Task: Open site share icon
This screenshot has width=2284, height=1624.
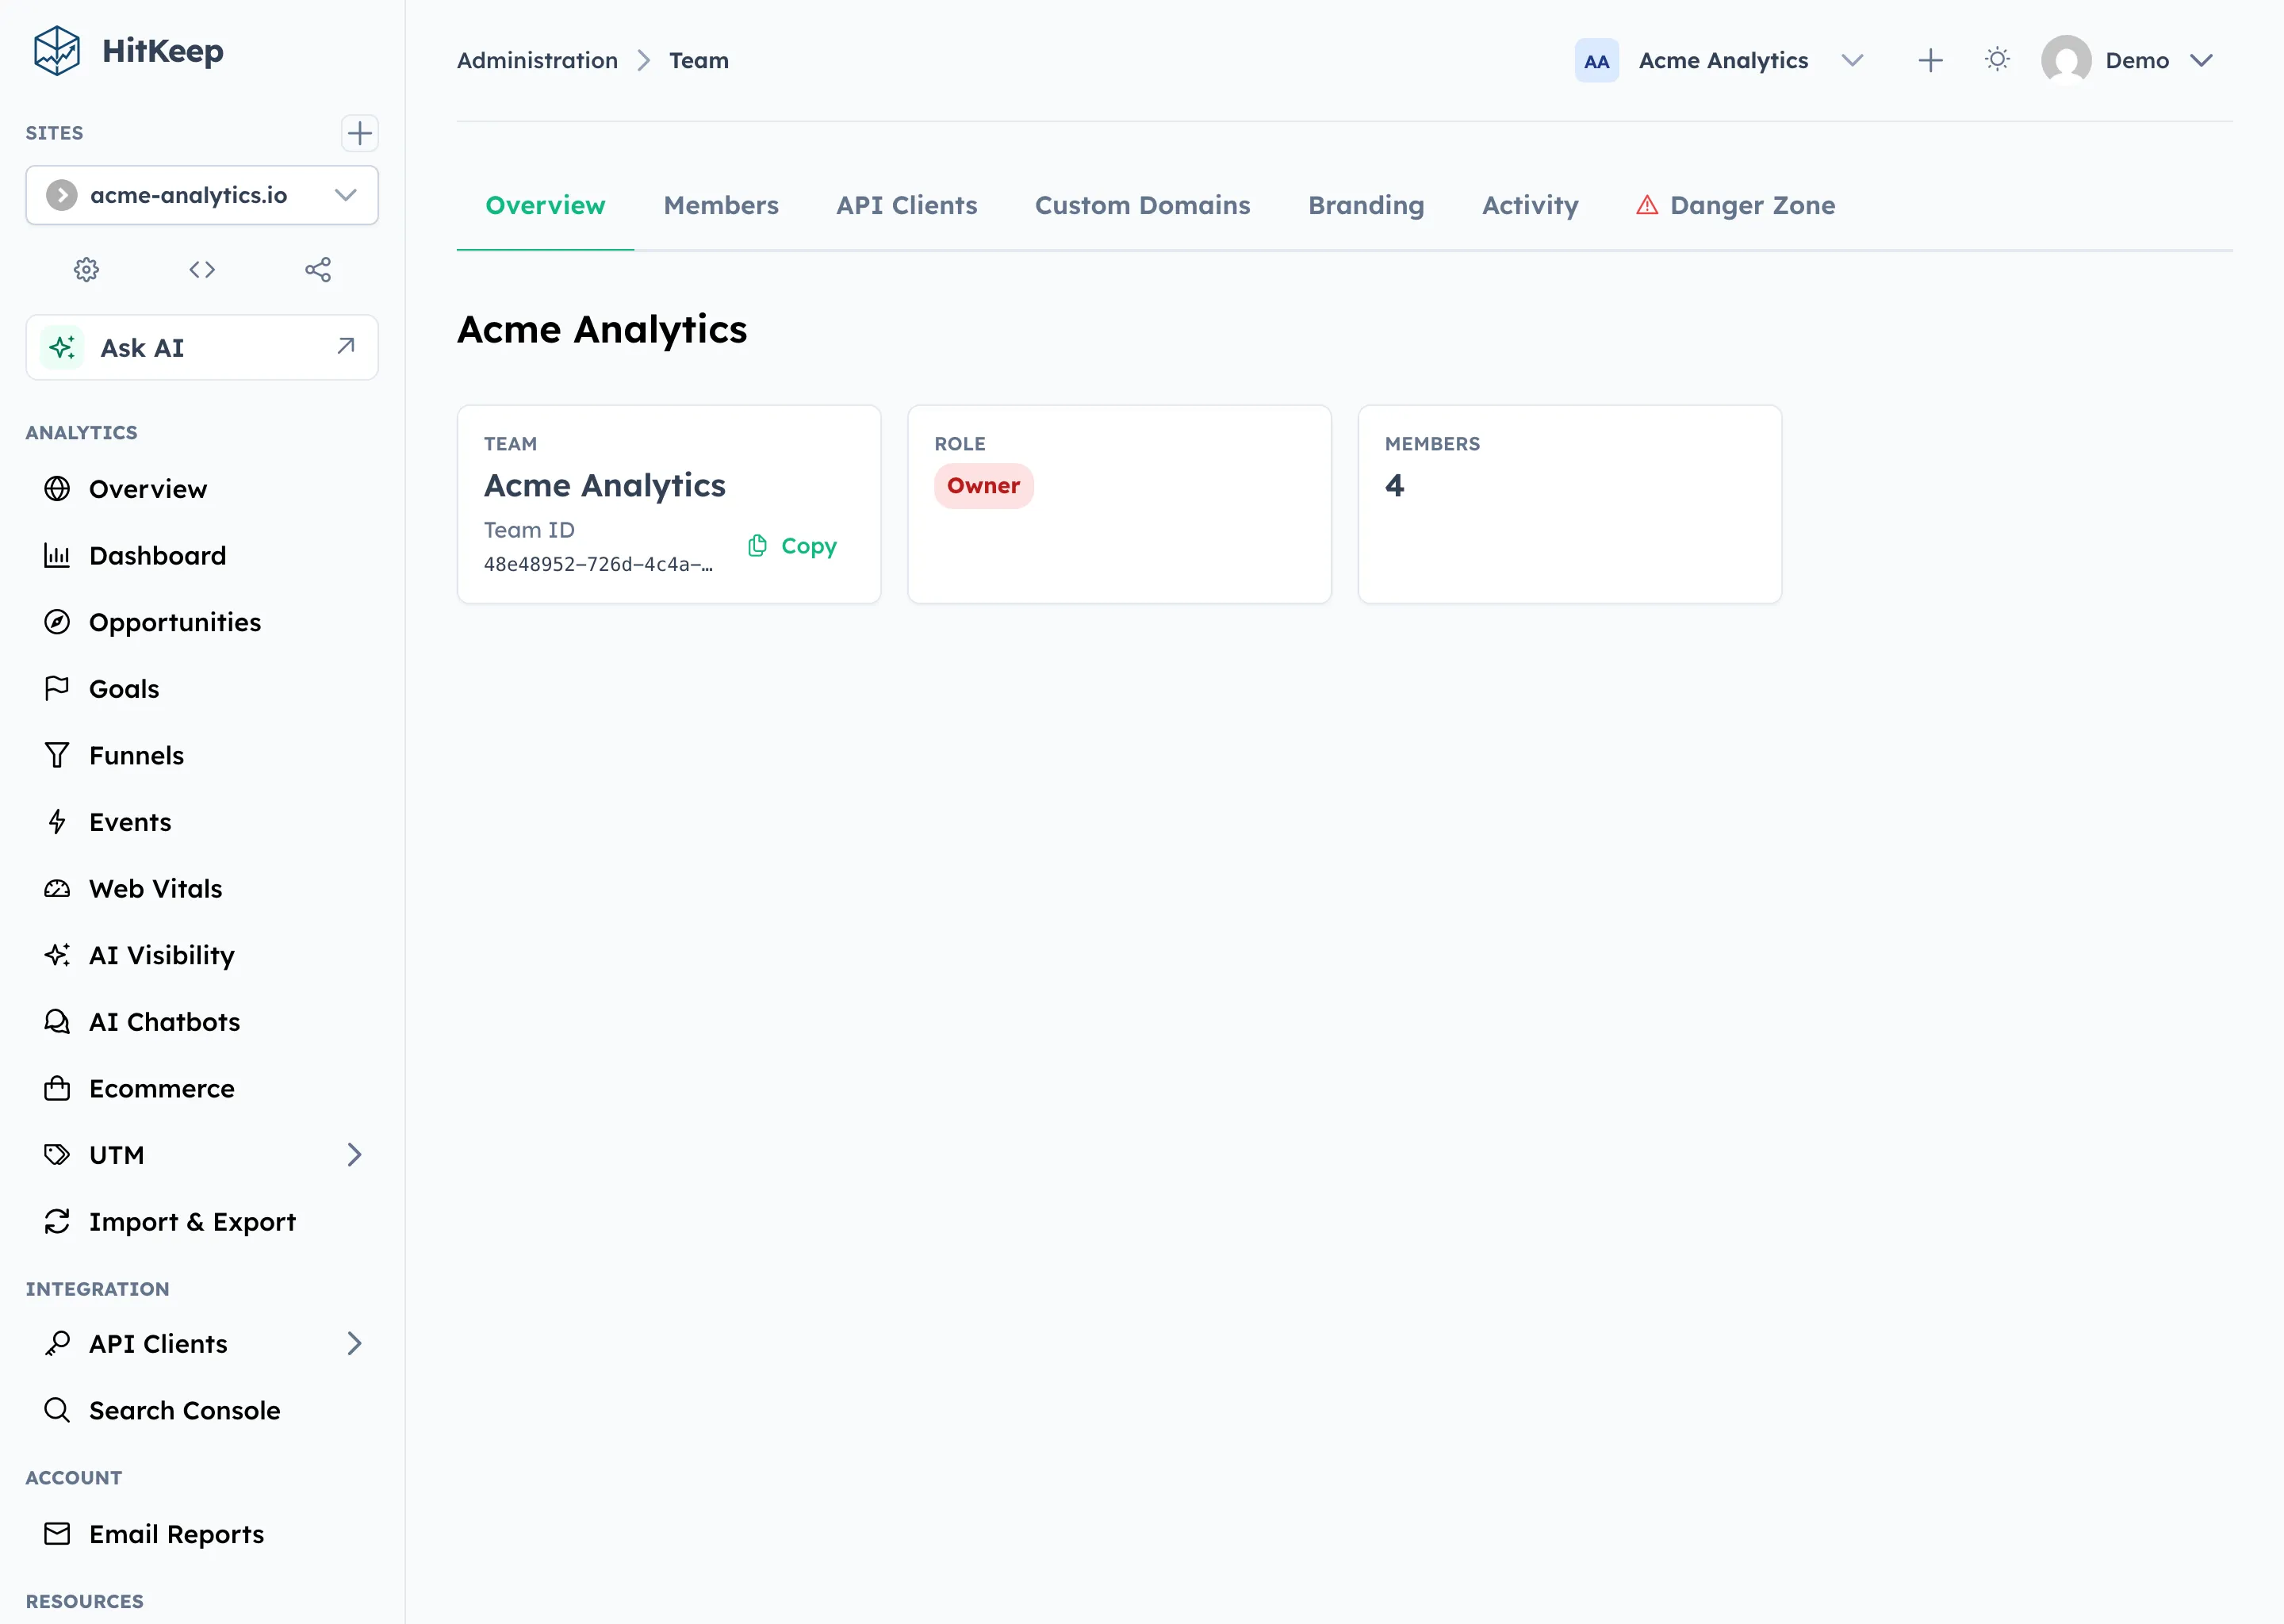Action: point(318,269)
